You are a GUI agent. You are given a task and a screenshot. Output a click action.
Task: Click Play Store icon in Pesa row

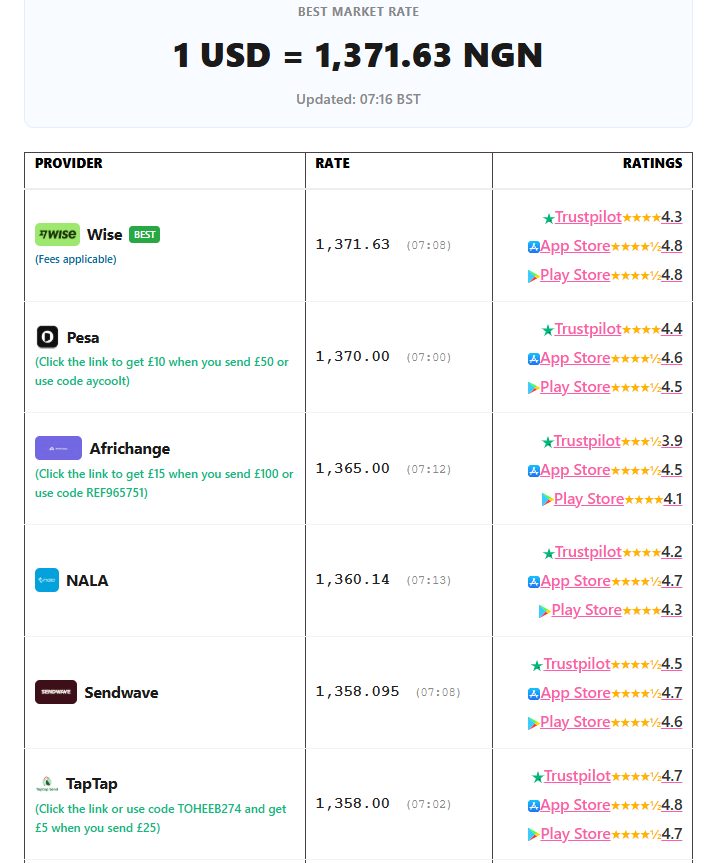click(x=533, y=388)
